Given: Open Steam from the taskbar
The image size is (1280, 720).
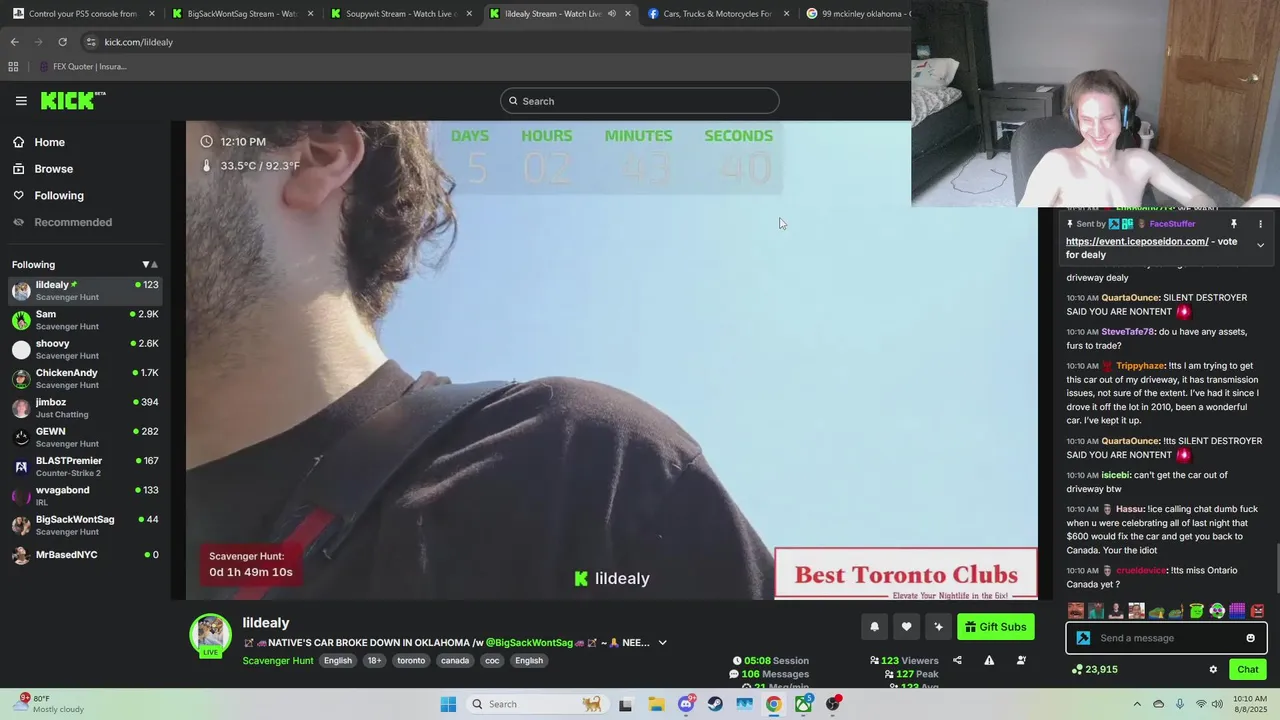Looking at the screenshot, I should pos(715,704).
